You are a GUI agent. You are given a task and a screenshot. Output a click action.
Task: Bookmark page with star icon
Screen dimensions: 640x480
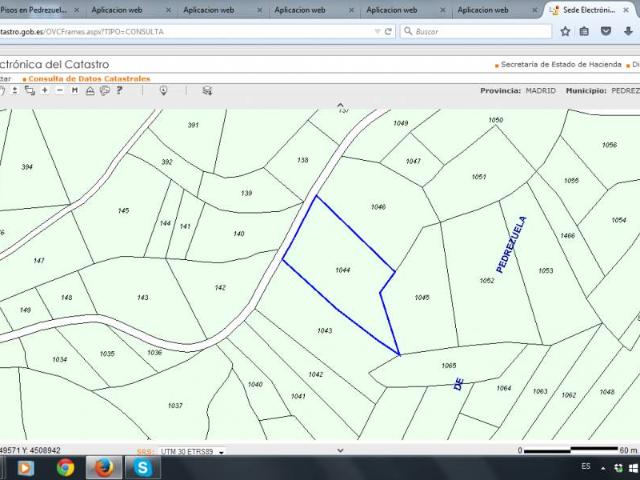[565, 31]
